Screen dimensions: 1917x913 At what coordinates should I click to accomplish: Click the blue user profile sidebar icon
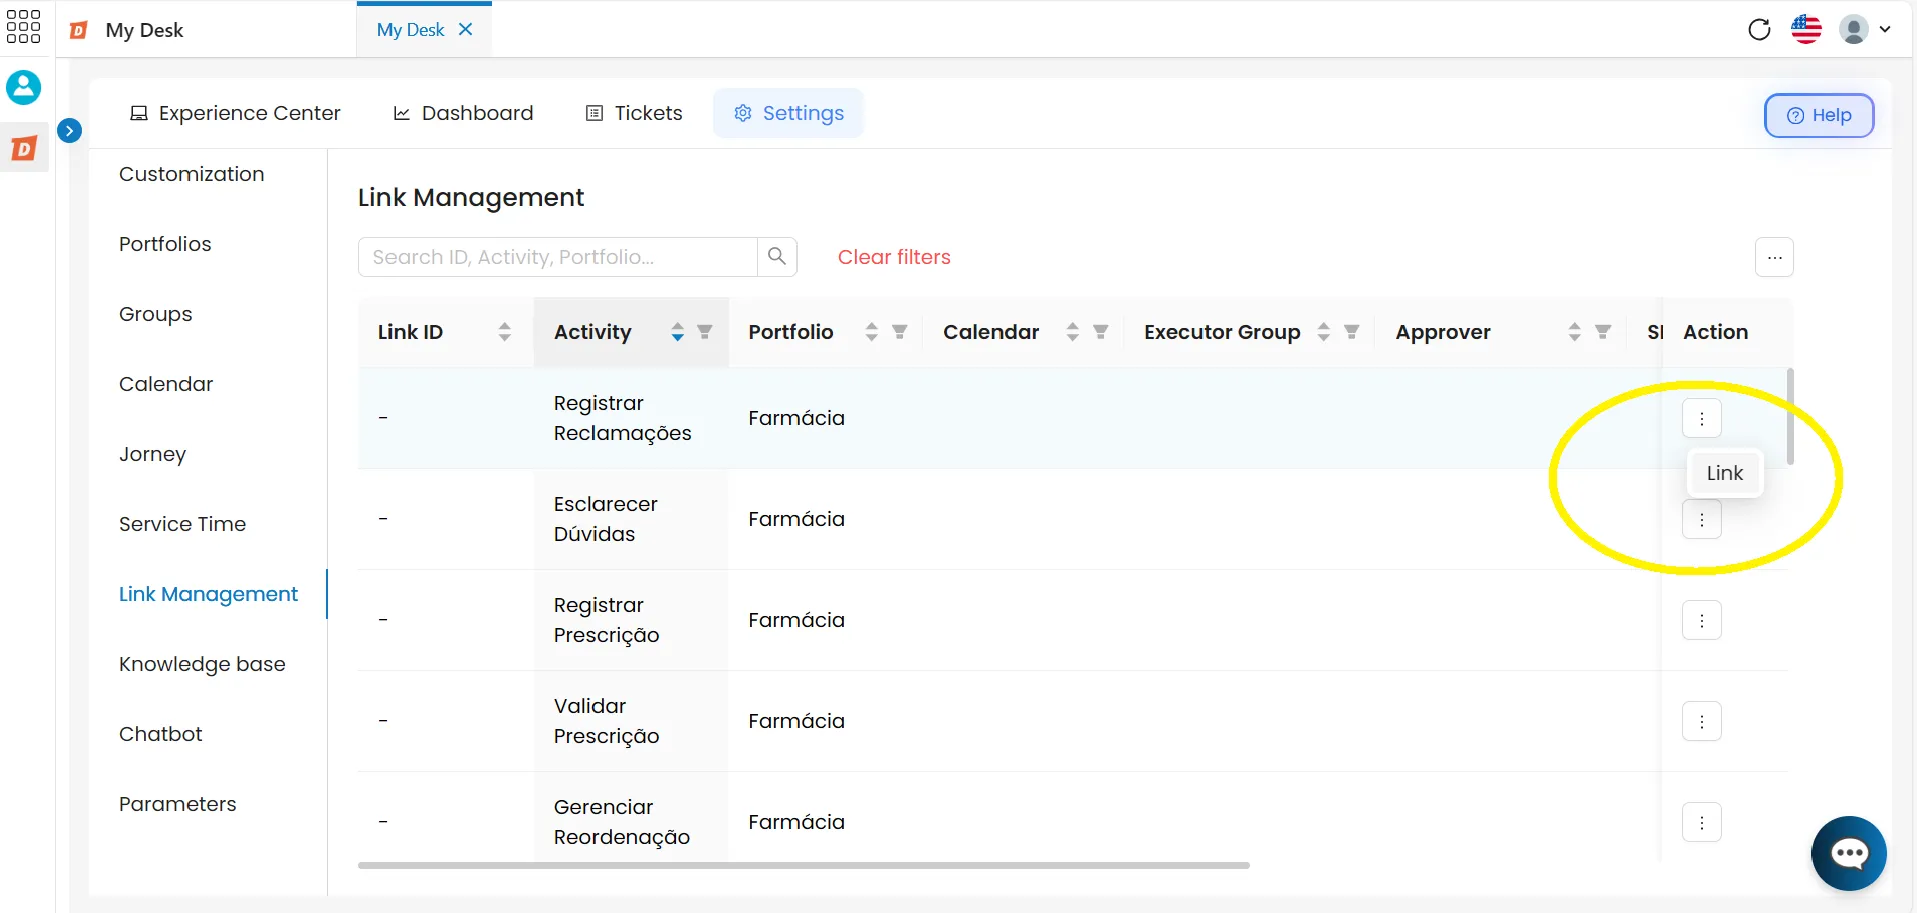[x=24, y=87]
